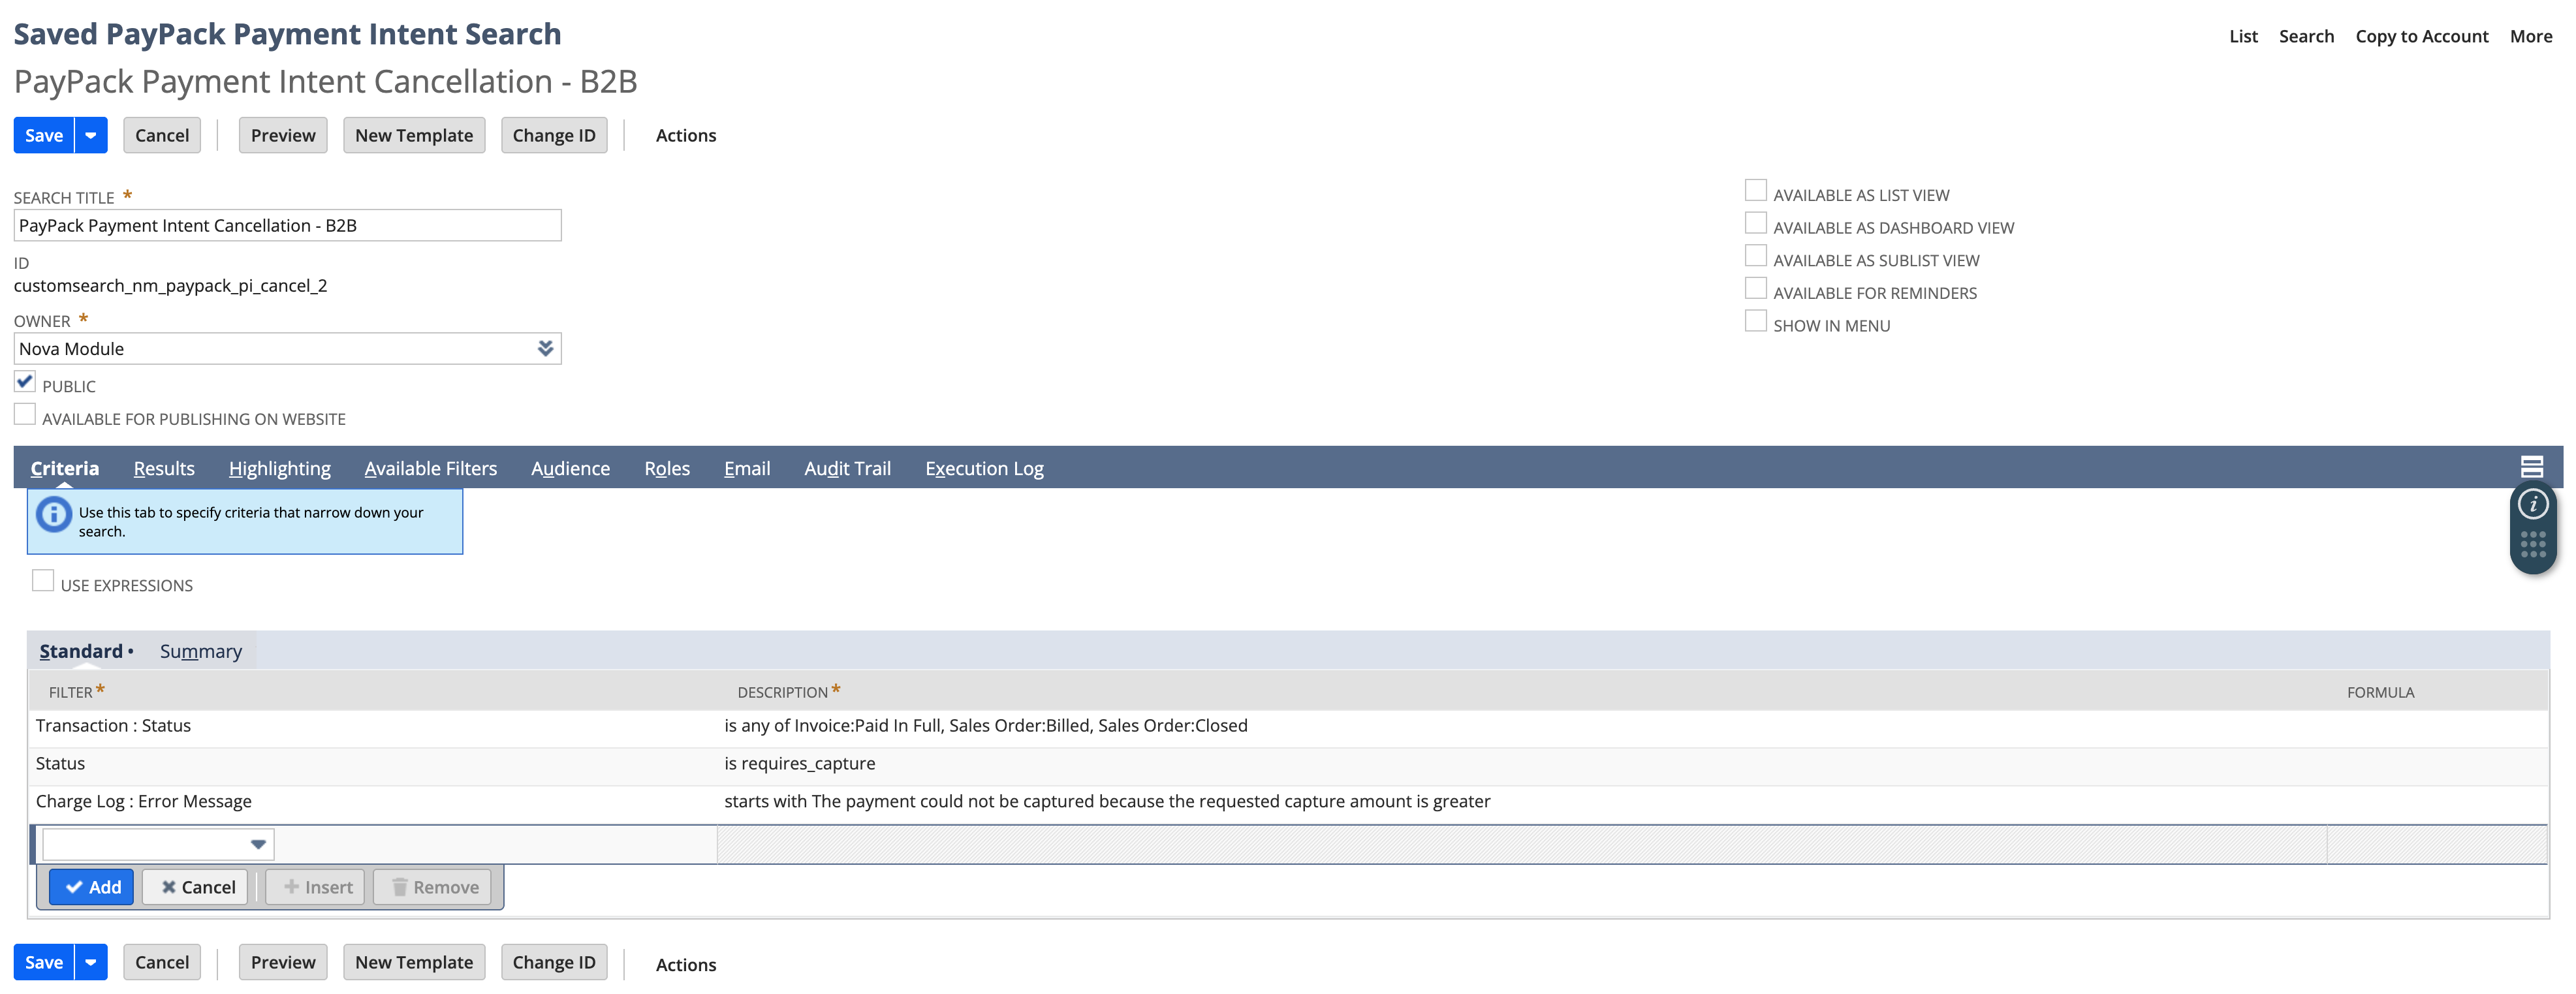
Task: Open the Audience tab
Action: coord(570,469)
